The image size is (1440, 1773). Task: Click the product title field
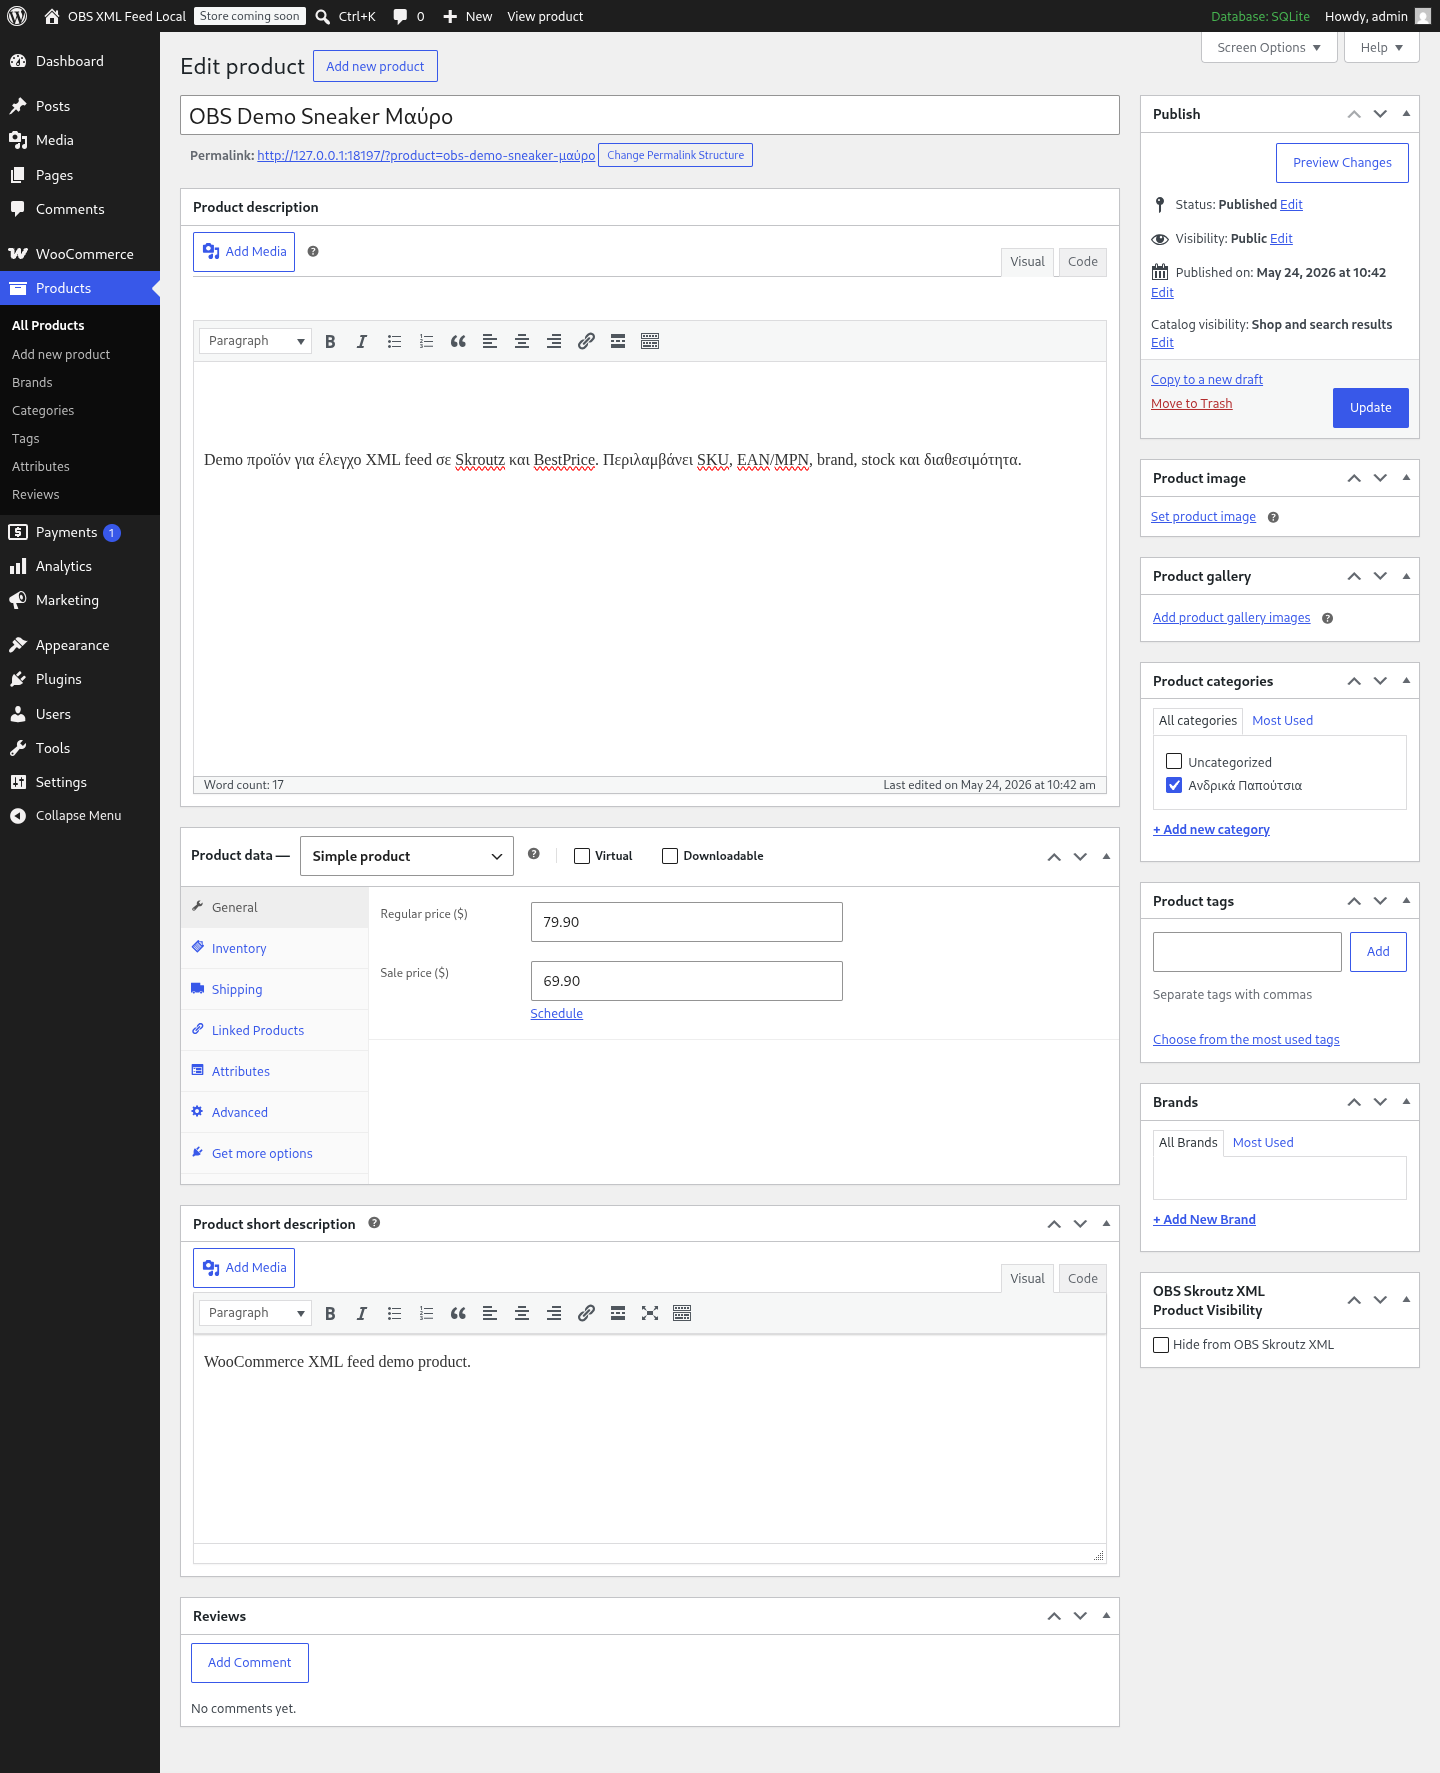coord(650,115)
